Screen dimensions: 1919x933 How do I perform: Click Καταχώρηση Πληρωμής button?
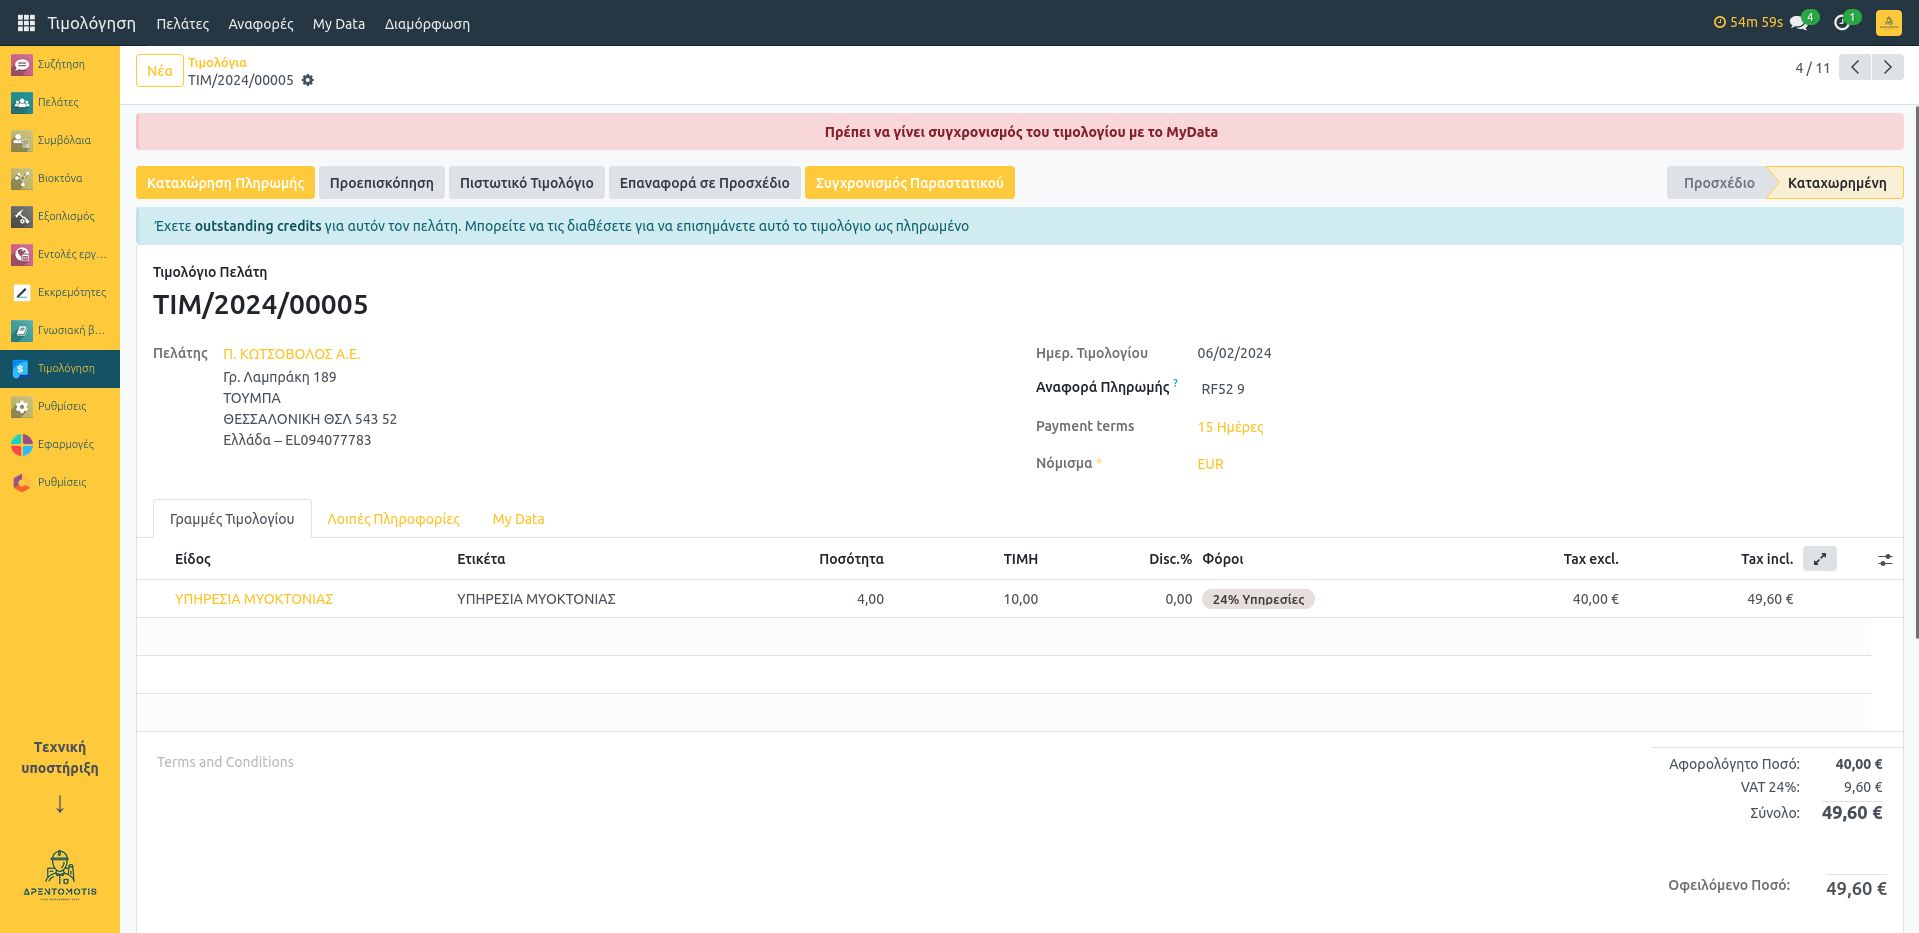[x=225, y=183]
